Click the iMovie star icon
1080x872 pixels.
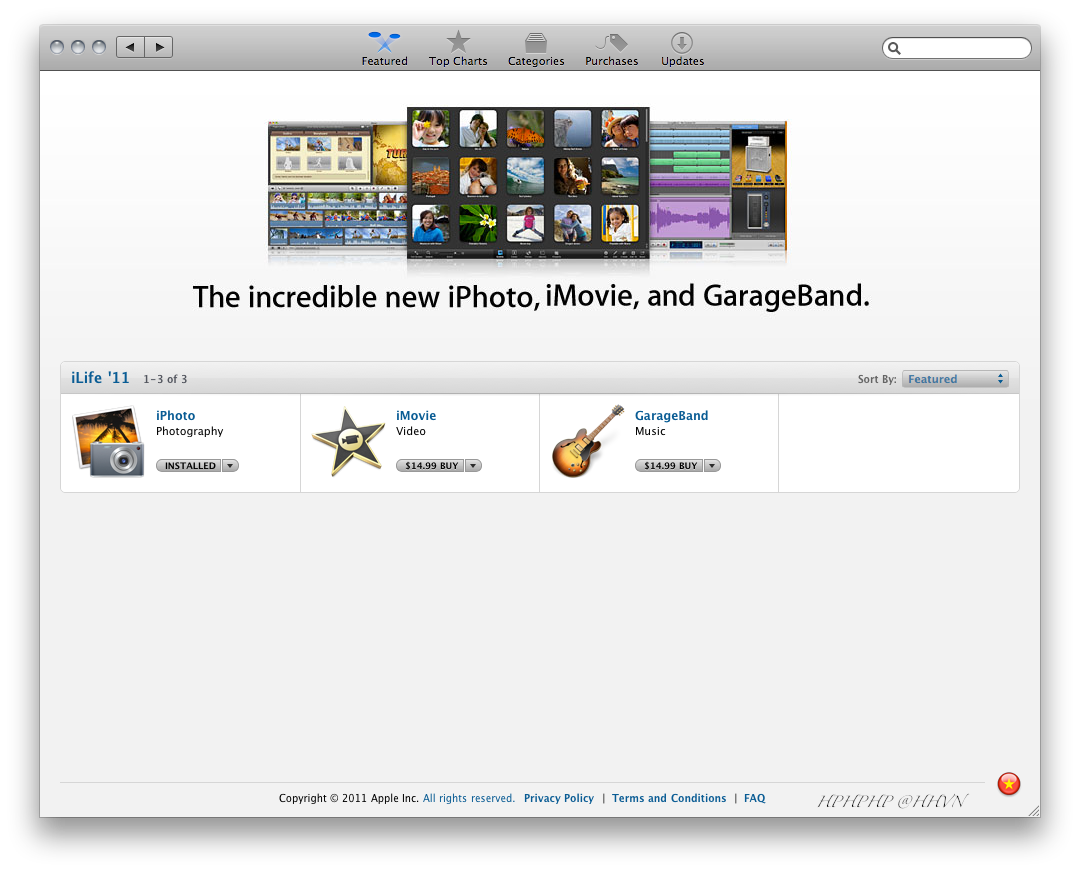pos(349,440)
